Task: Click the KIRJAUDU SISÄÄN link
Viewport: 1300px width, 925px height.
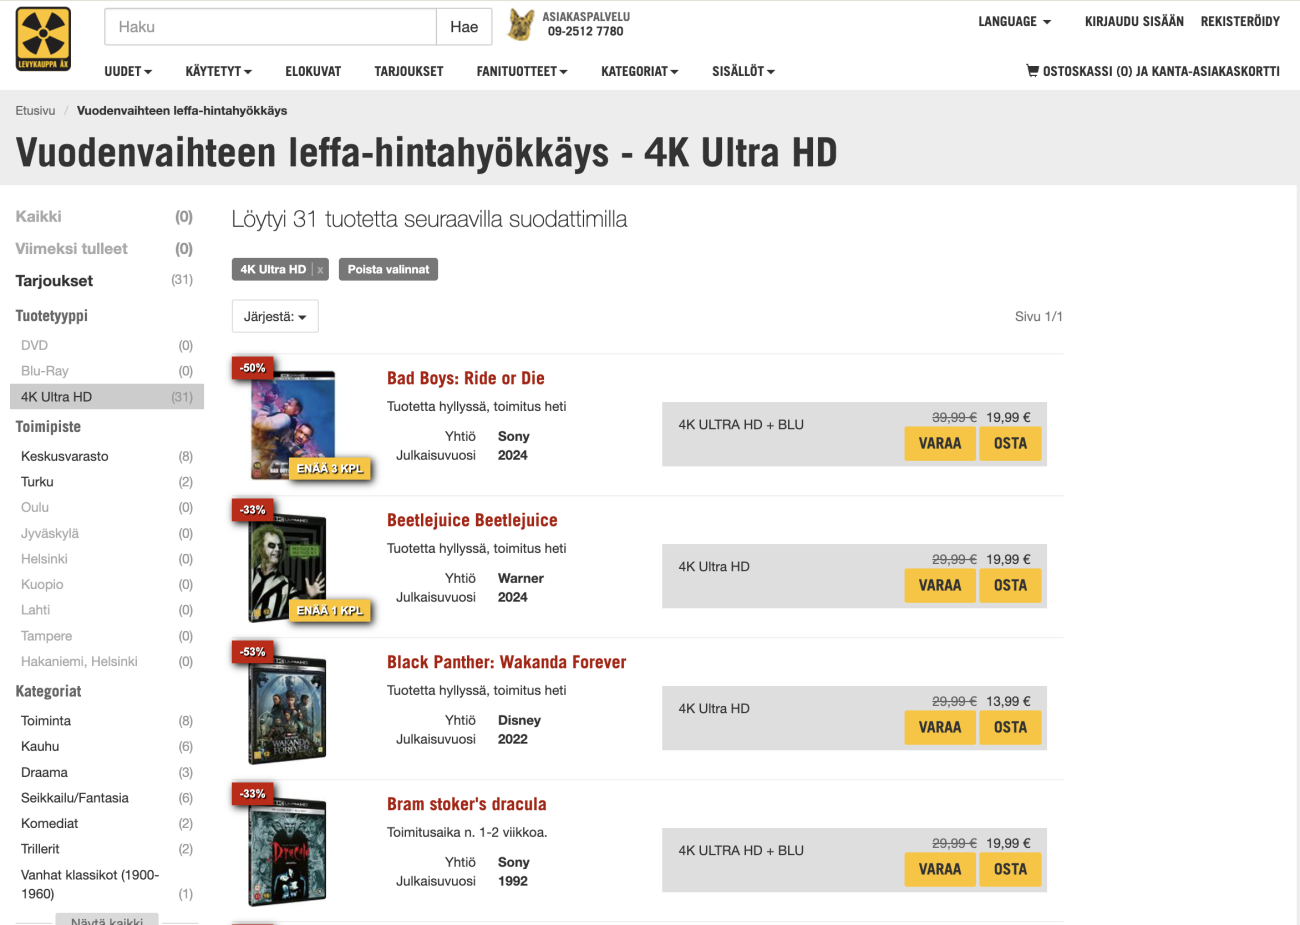Action: tap(1134, 21)
